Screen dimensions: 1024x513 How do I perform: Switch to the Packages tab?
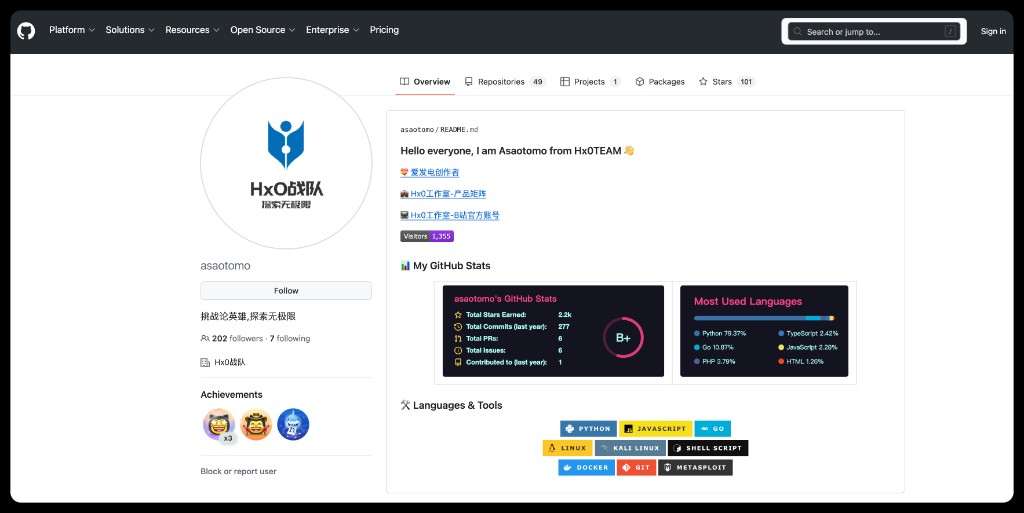660,82
